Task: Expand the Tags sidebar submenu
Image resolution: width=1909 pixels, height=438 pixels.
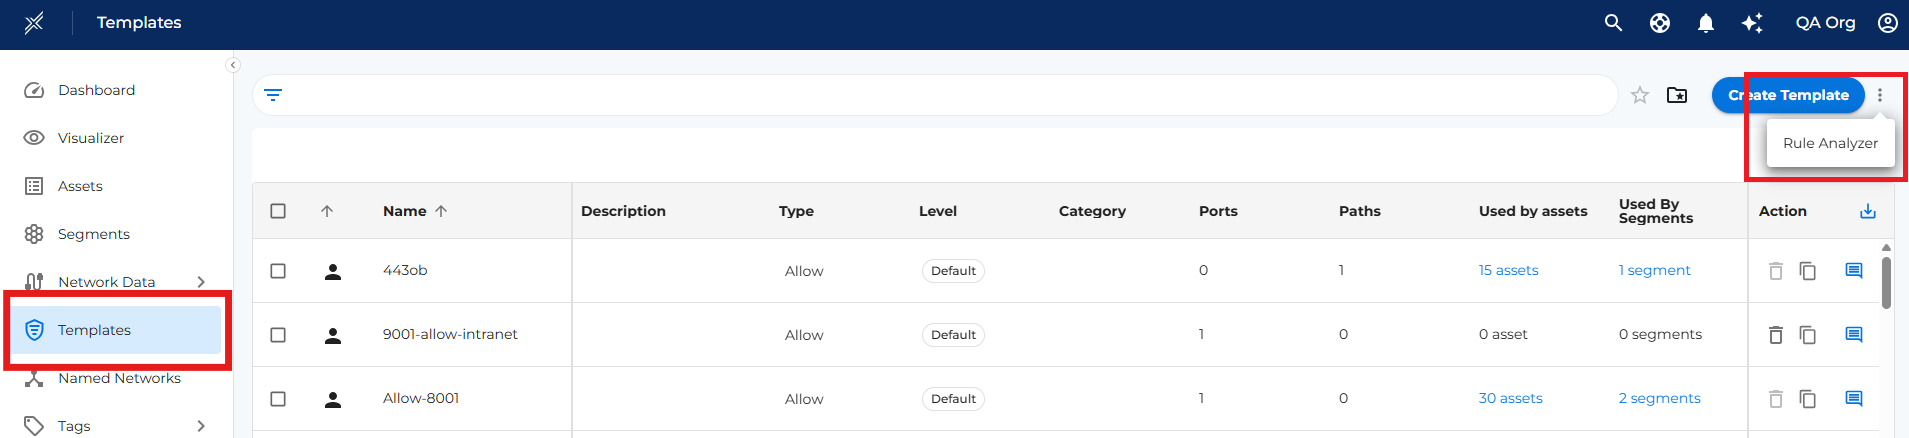Action: [201, 426]
